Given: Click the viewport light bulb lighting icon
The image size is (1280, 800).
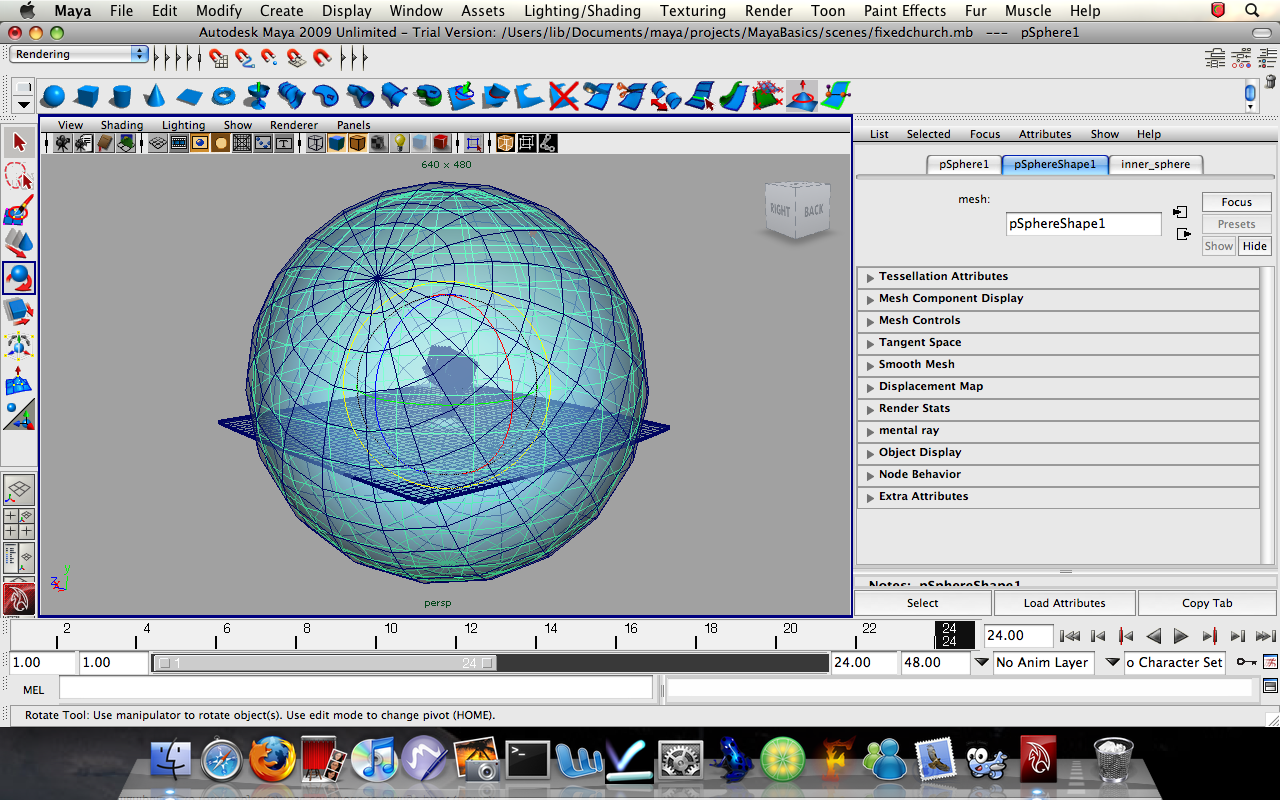Looking at the screenshot, I should [399, 143].
